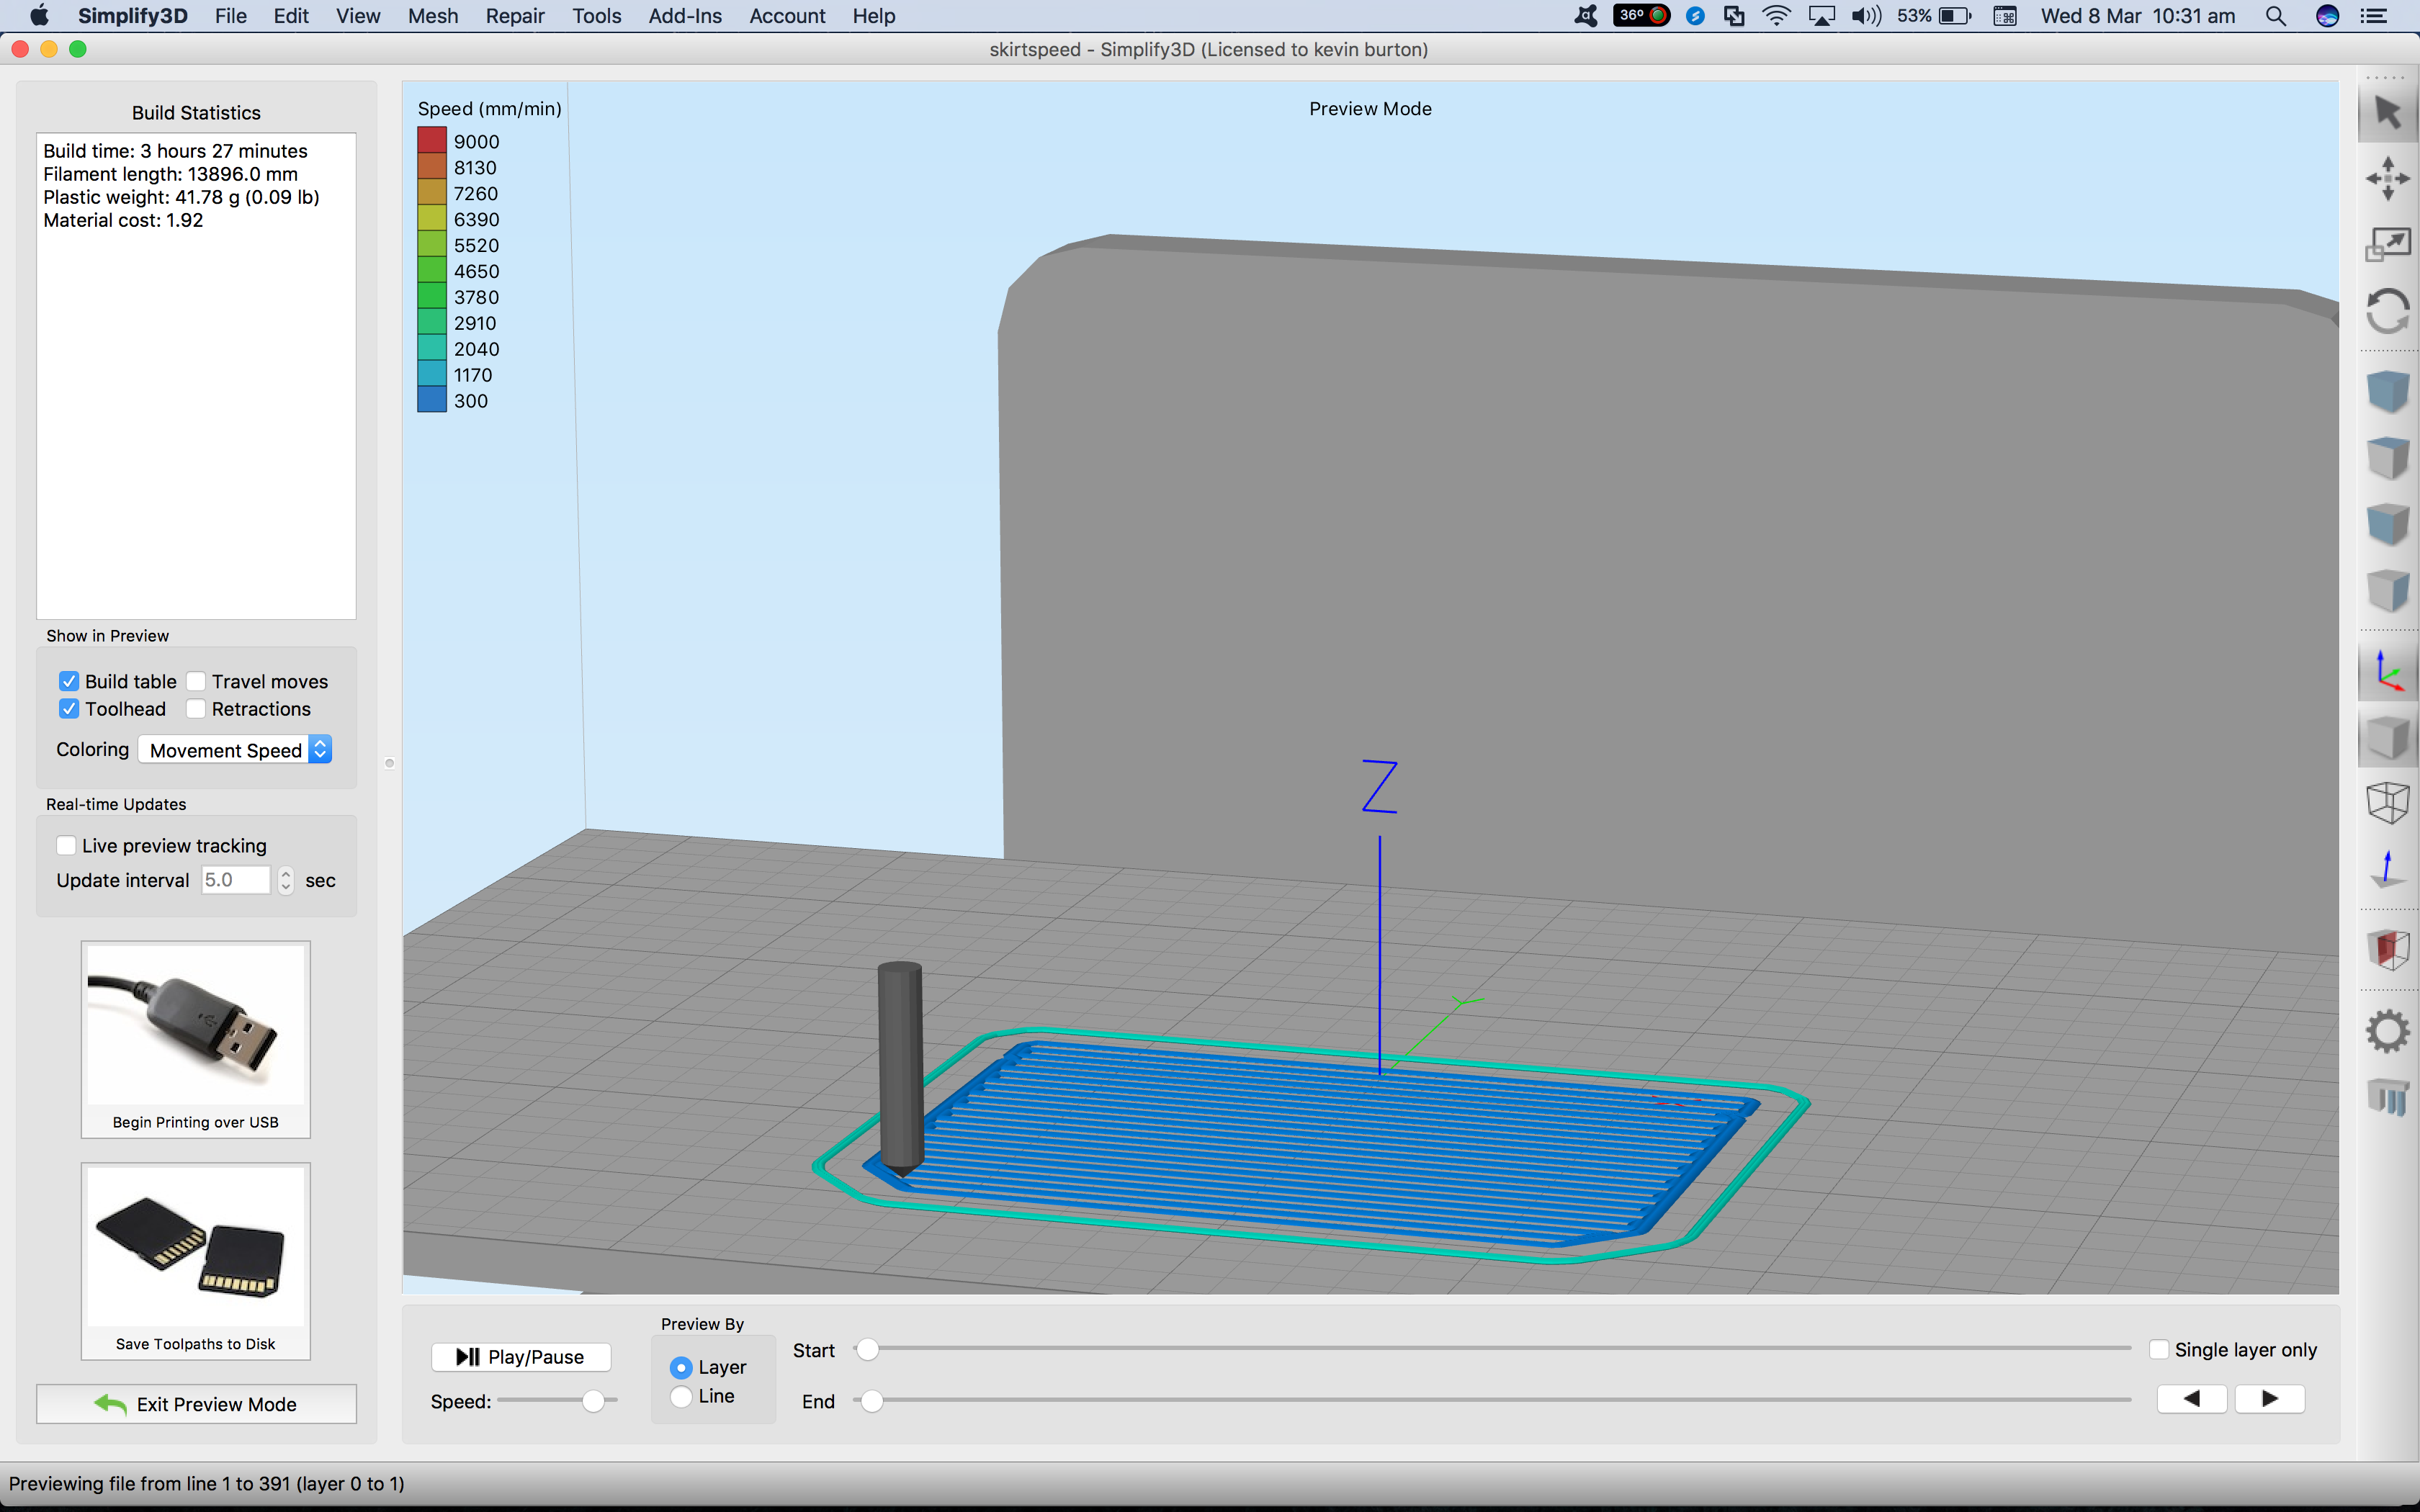Select the normal selection arrow tool
The width and height of the screenshot is (2420, 1512).
click(x=2388, y=113)
